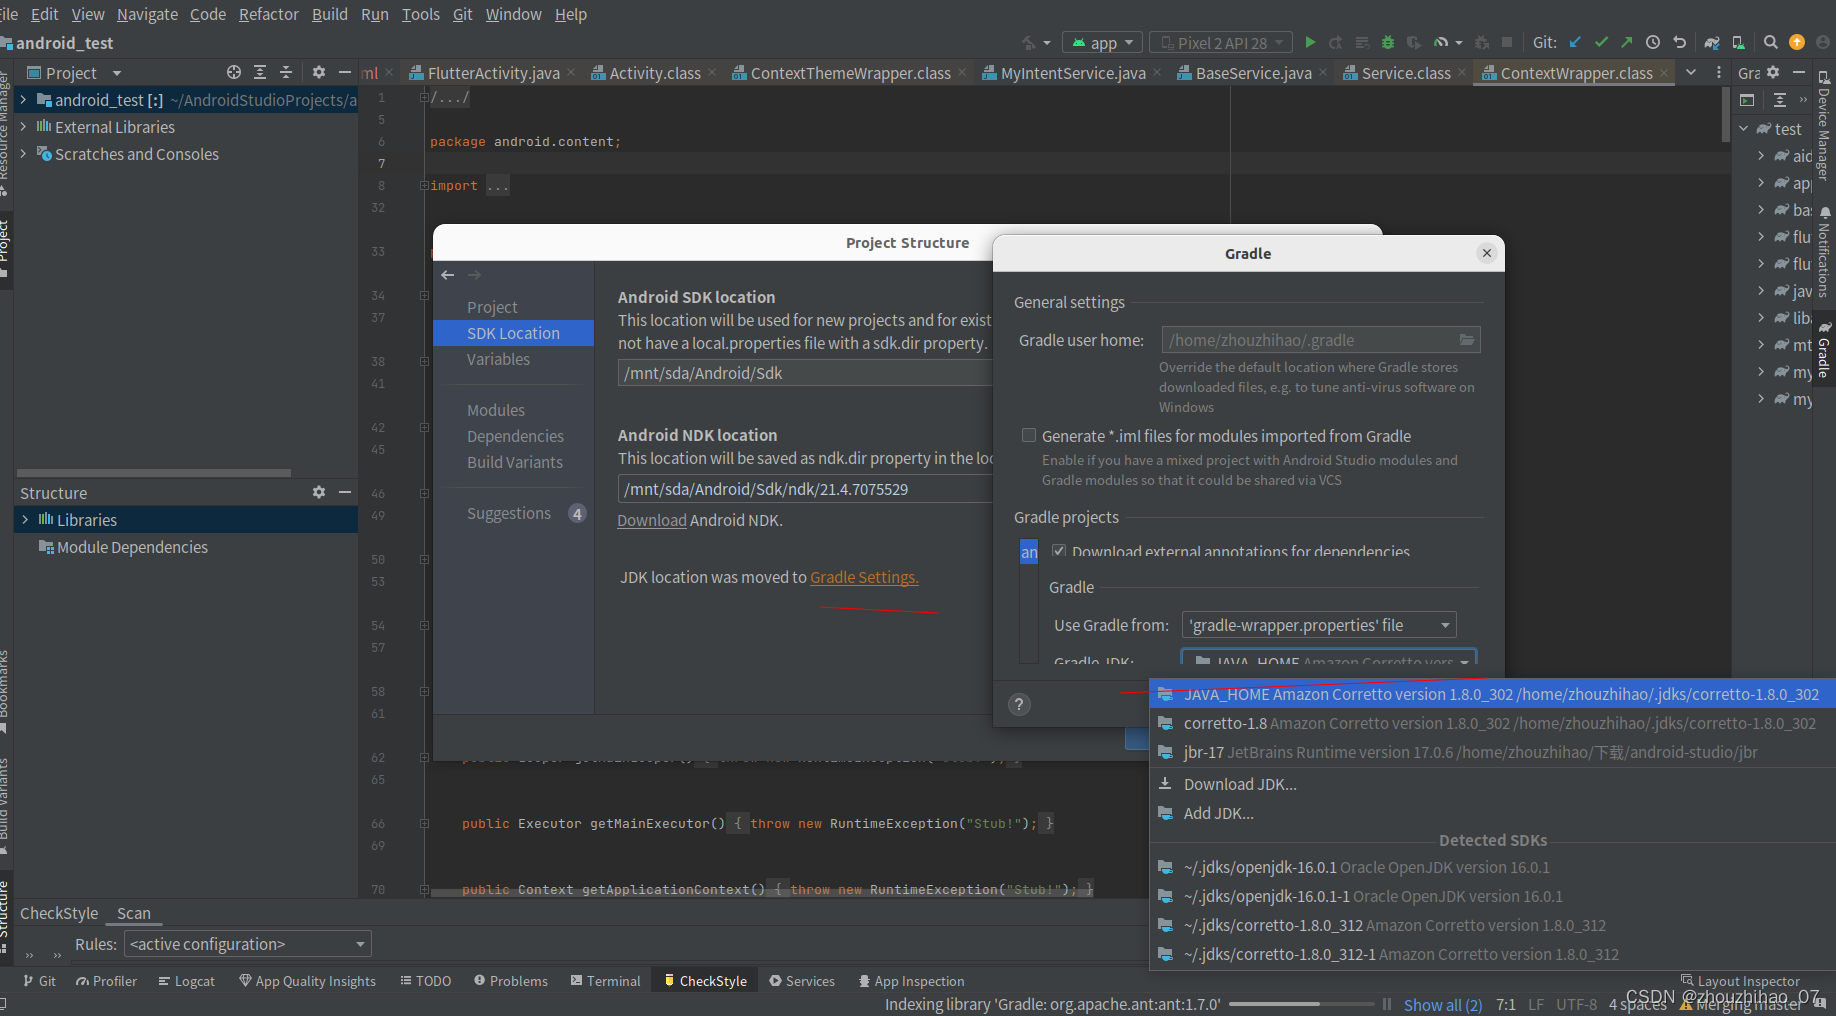
Task: Toggle Generate *.iml files checkbox
Action: coord(1028,436)
